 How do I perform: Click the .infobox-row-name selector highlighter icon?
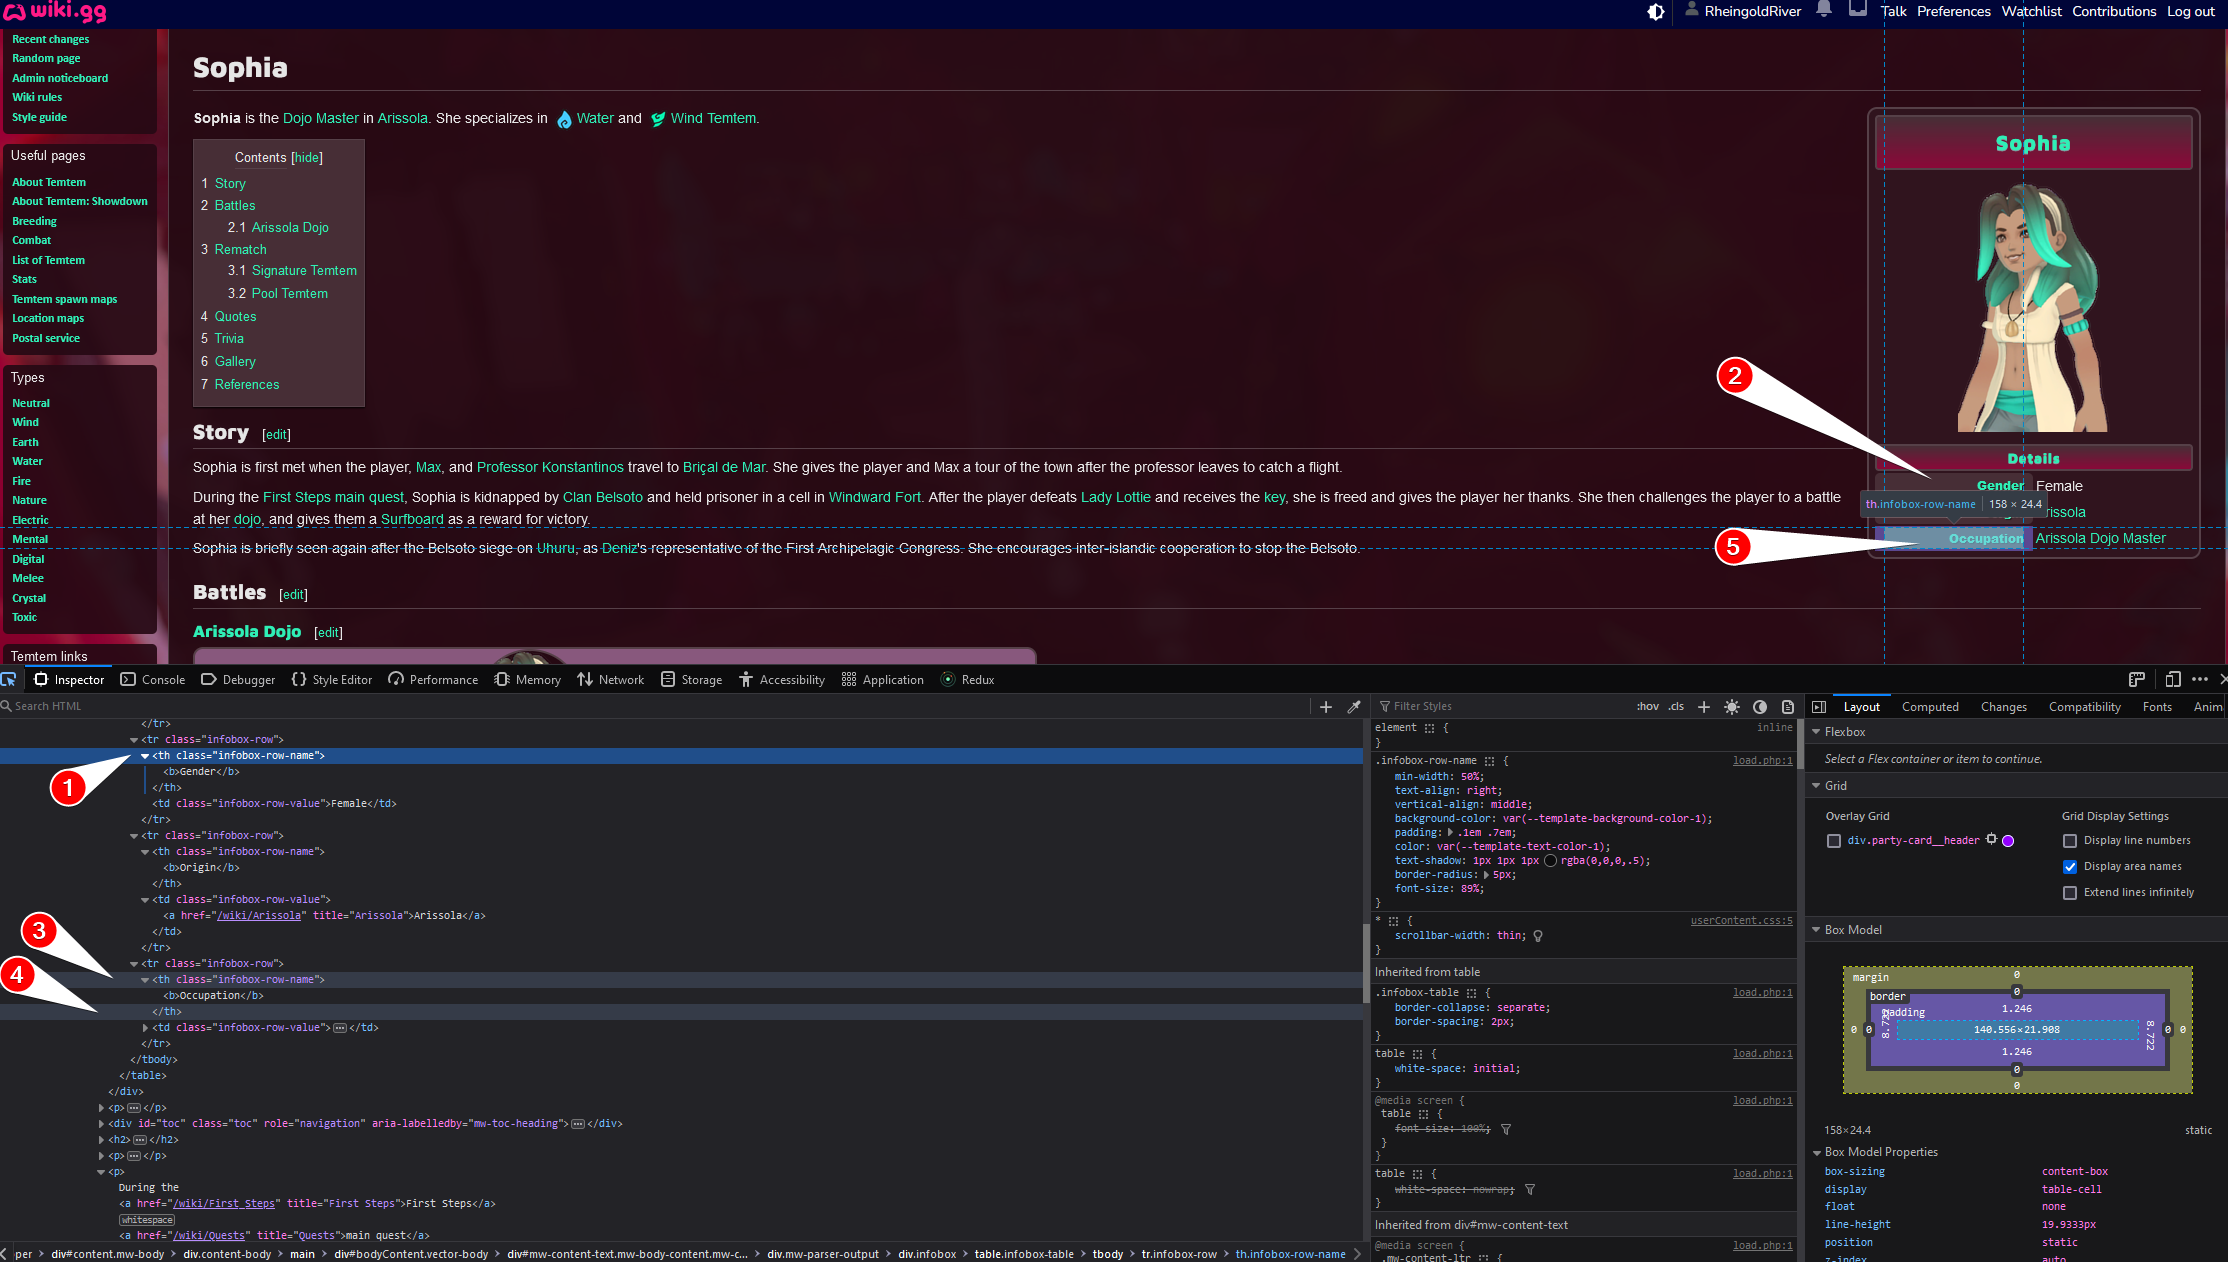click(1489, 761)
